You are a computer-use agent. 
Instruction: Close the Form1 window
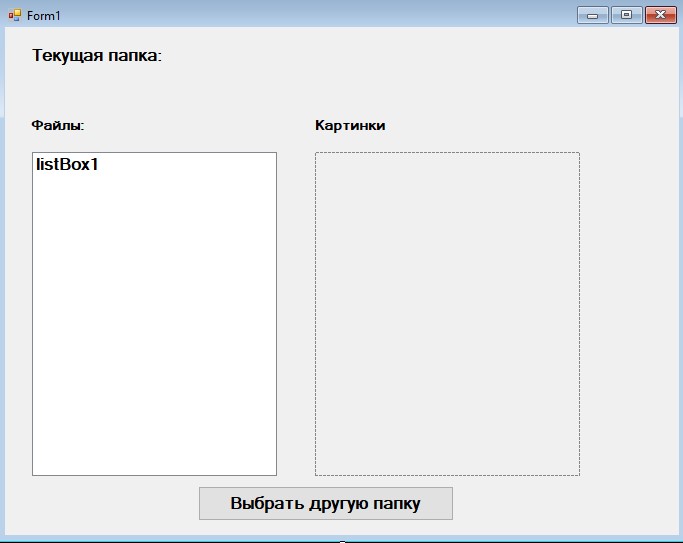tap(660, 15)
